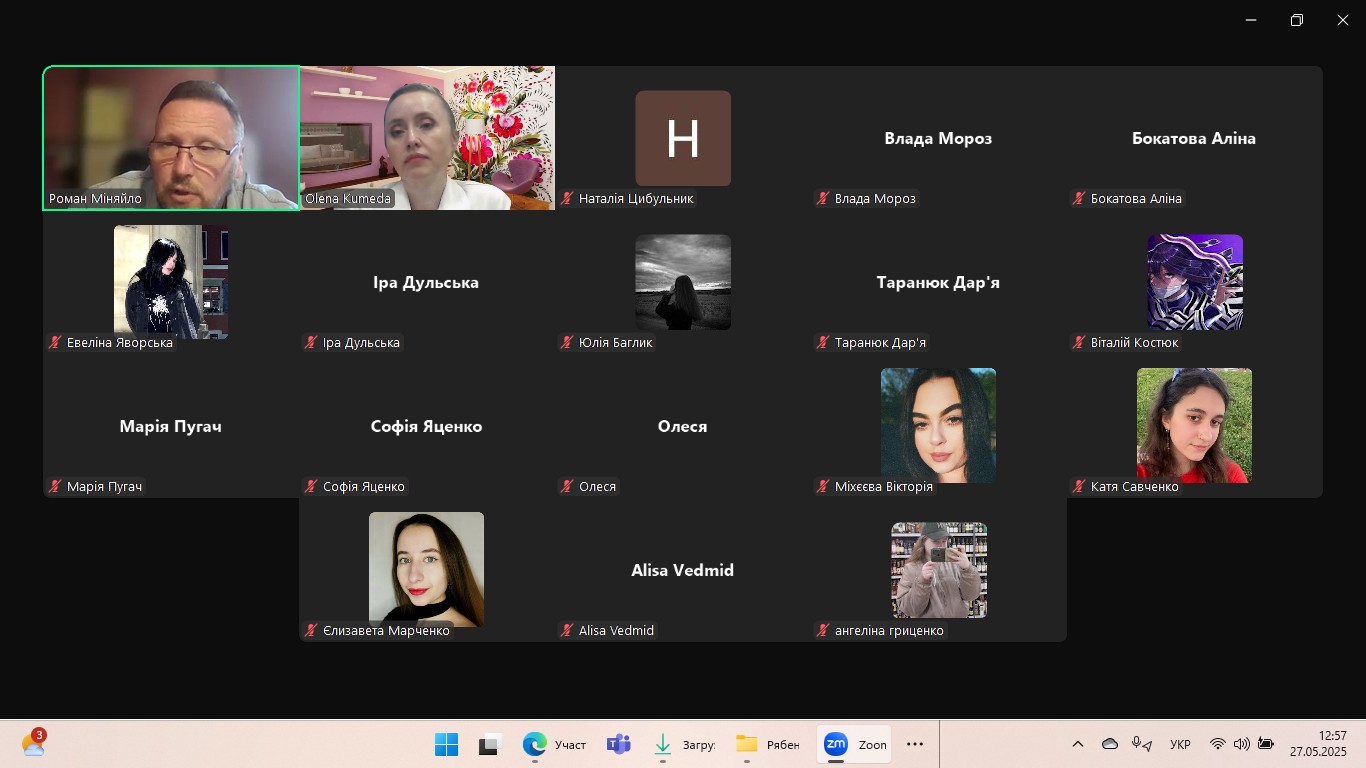The width and height of the screenshot is (1366, 768).
Task: Open the clock and date calendar panel
Action: coord(1317,744)
